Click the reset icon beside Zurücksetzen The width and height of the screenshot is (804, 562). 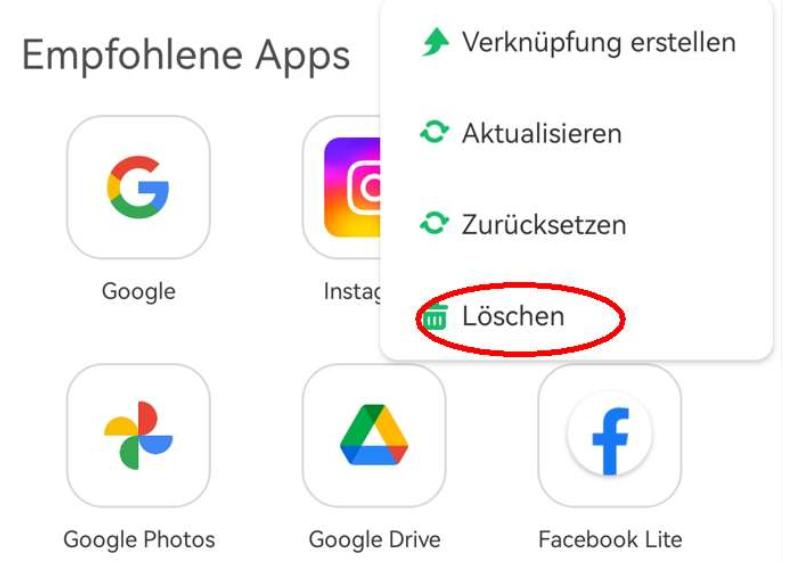[x=434, y=225]
